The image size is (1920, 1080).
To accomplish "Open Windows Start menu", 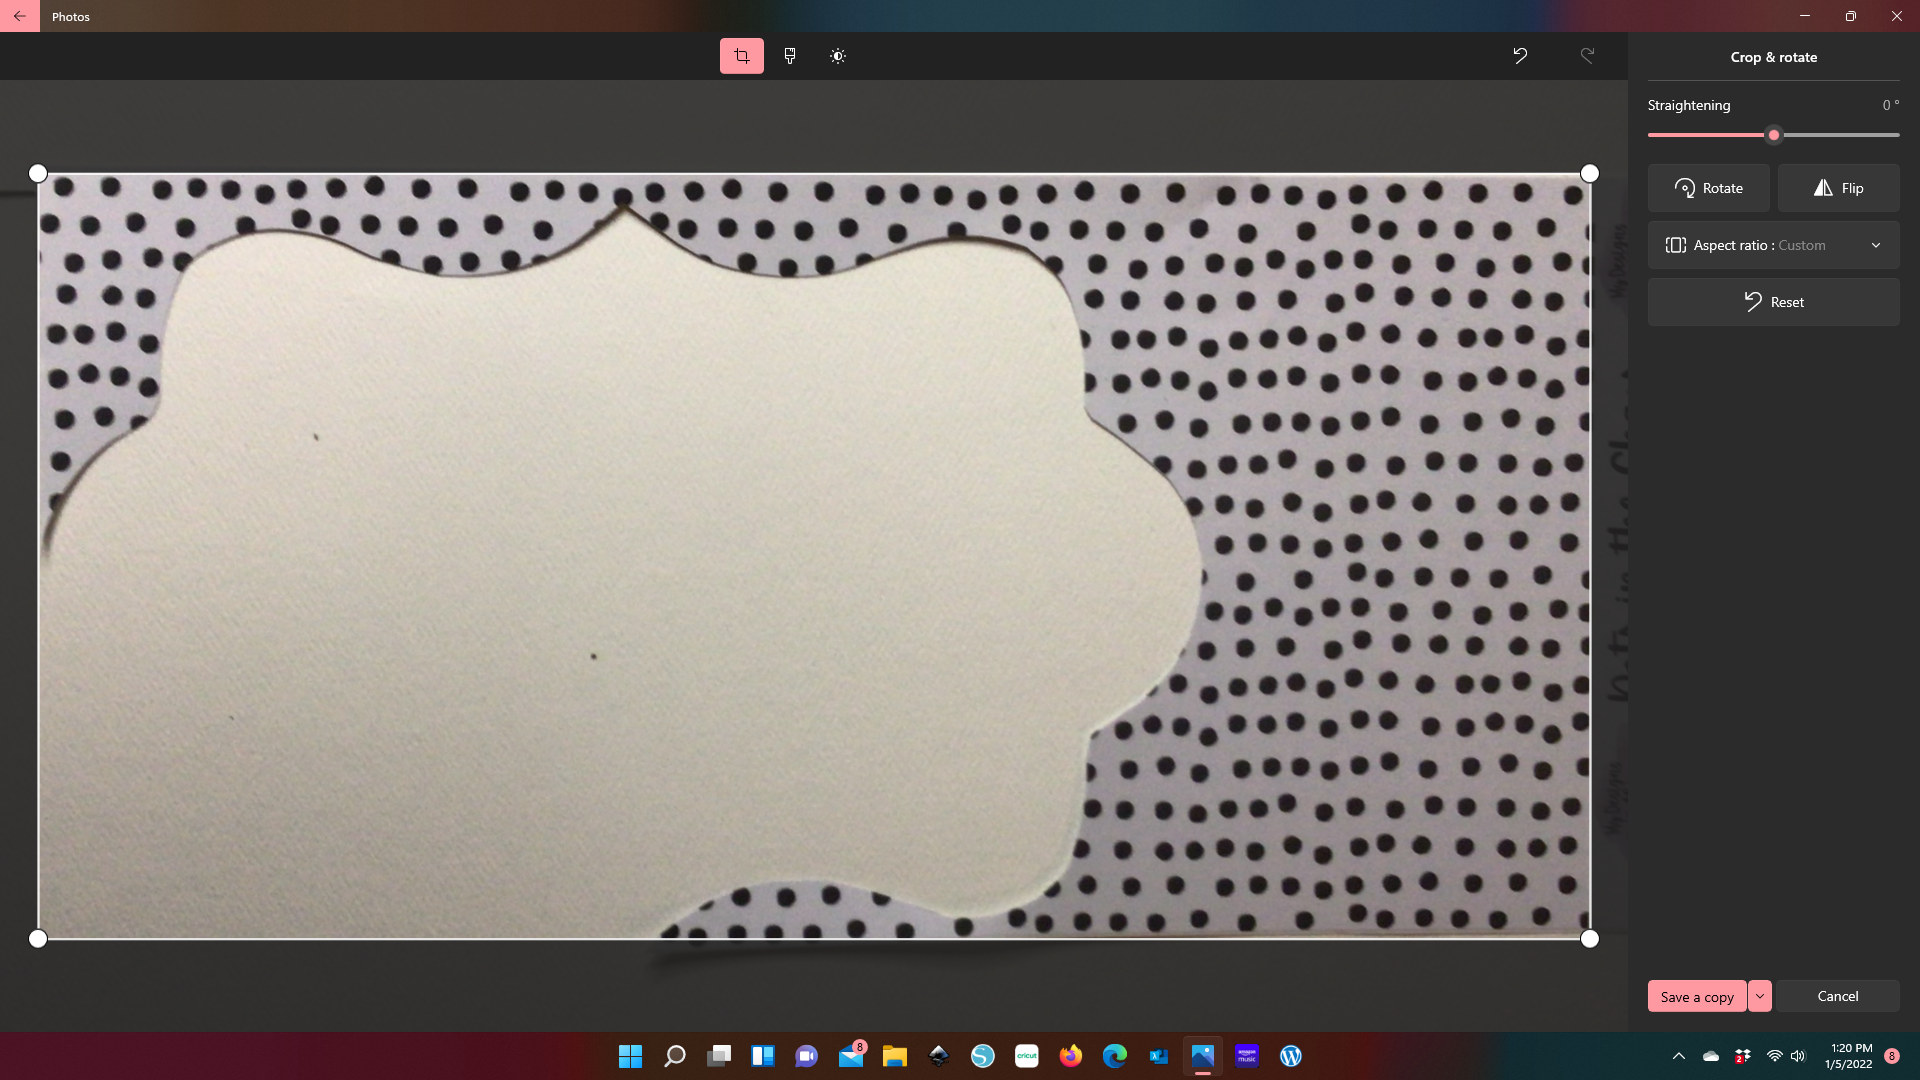I will click(x=630, y=1056).
